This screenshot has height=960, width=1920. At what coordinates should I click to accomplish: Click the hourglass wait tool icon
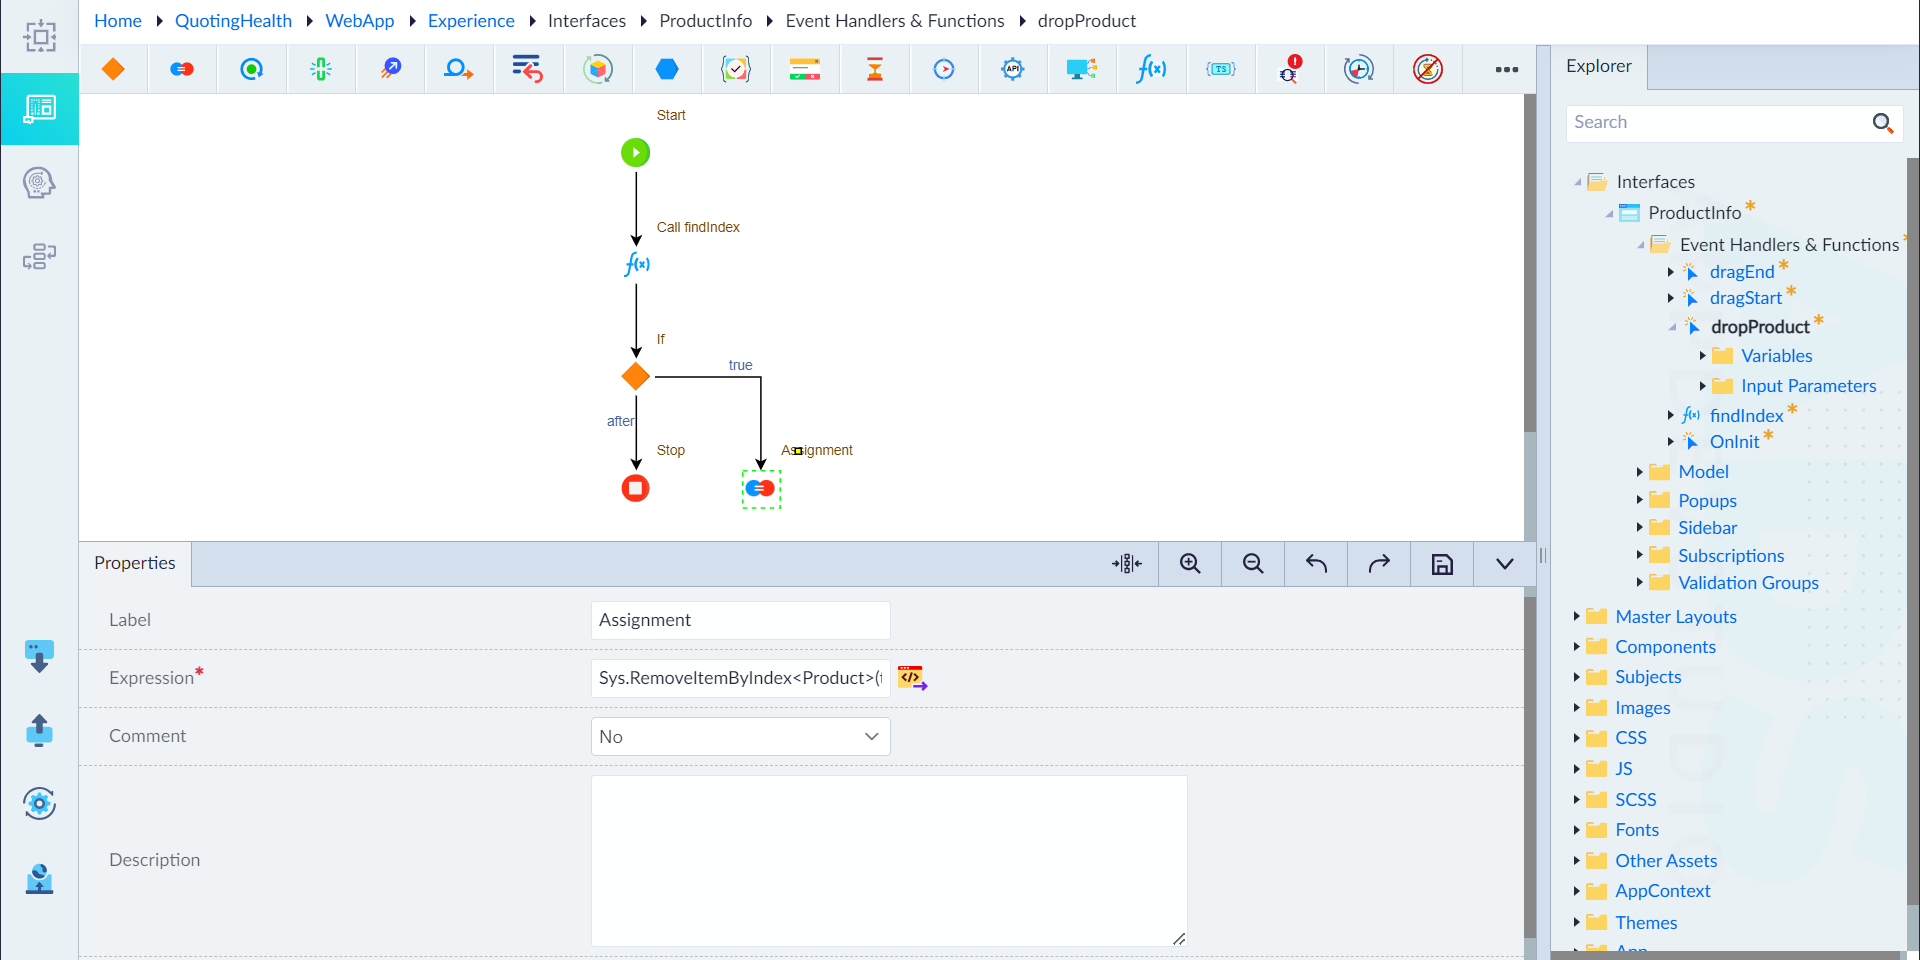[875, 69]
